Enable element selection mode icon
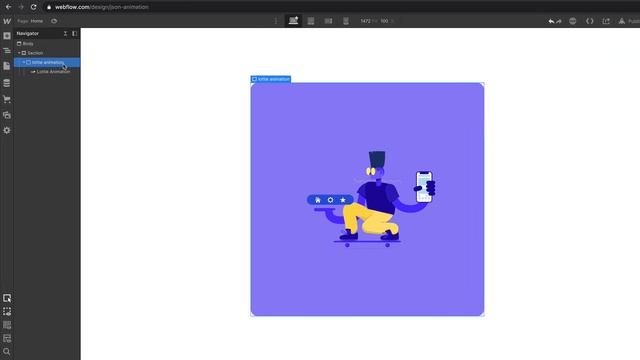Image resolution: width=640 pixels, height=360 pixels. (7, 298)
